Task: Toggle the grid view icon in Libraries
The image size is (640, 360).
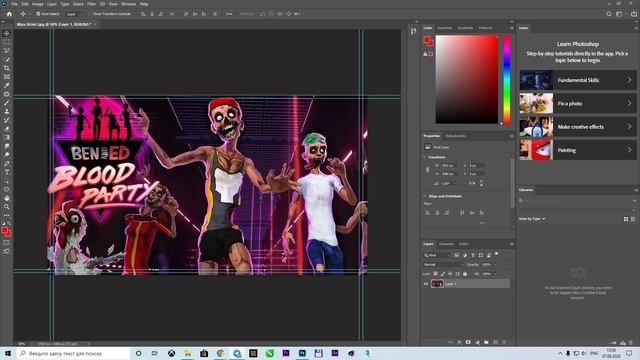Action: (x=626, y=219)
